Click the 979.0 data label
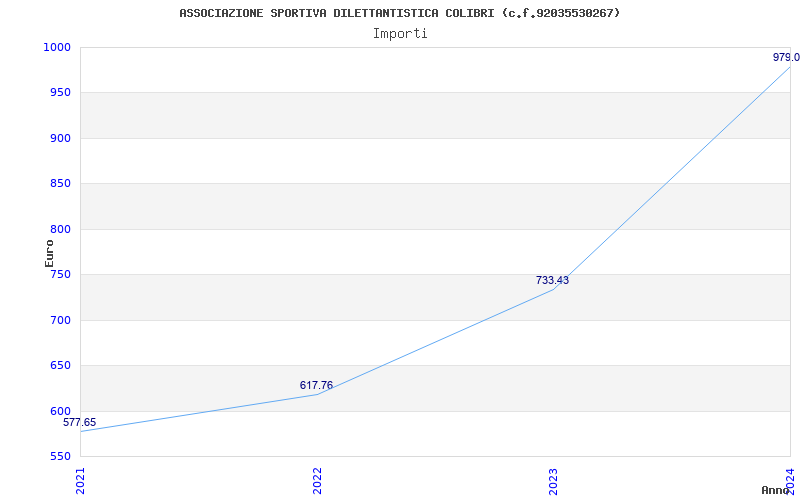This screenshot has height=500, width=800. click(x=786, y=57)
